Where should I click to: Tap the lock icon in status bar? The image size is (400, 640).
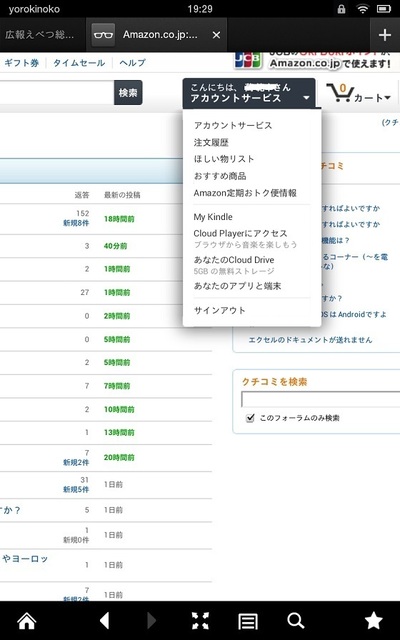pyautogui.click(x=341, y=9)
